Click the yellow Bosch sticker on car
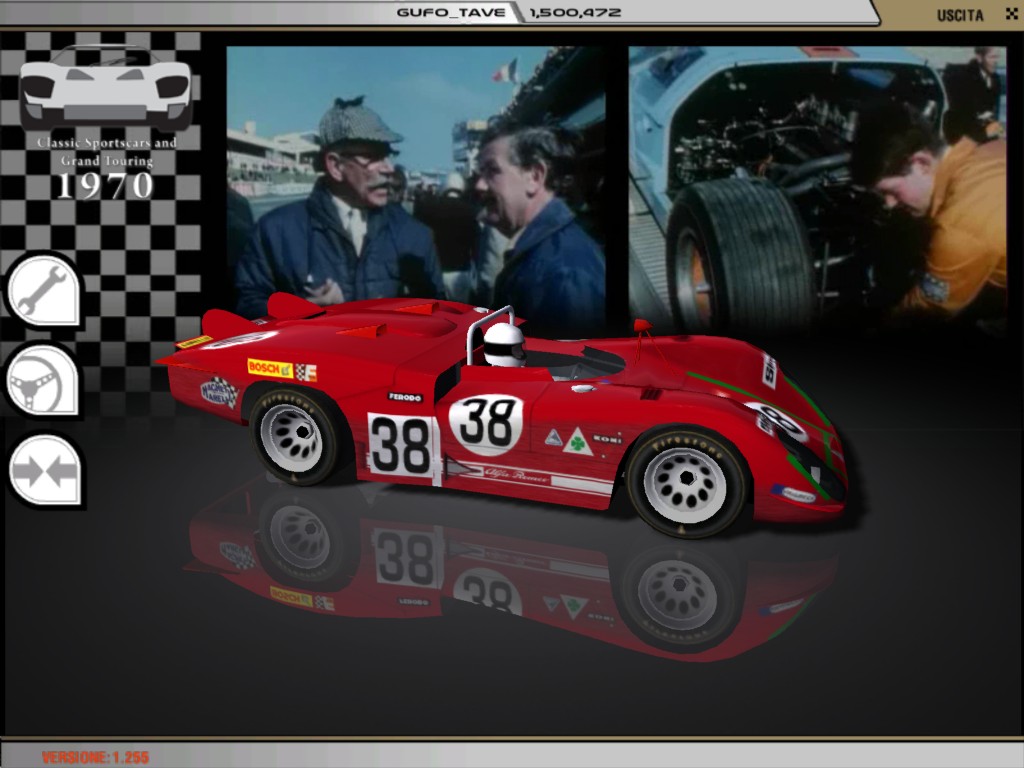Screen dimensions: 1024x768 click(x=270, y=368)
